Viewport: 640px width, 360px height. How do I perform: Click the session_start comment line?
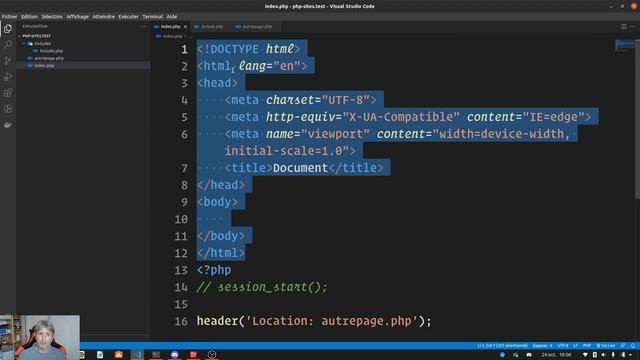tap(262, 287)
